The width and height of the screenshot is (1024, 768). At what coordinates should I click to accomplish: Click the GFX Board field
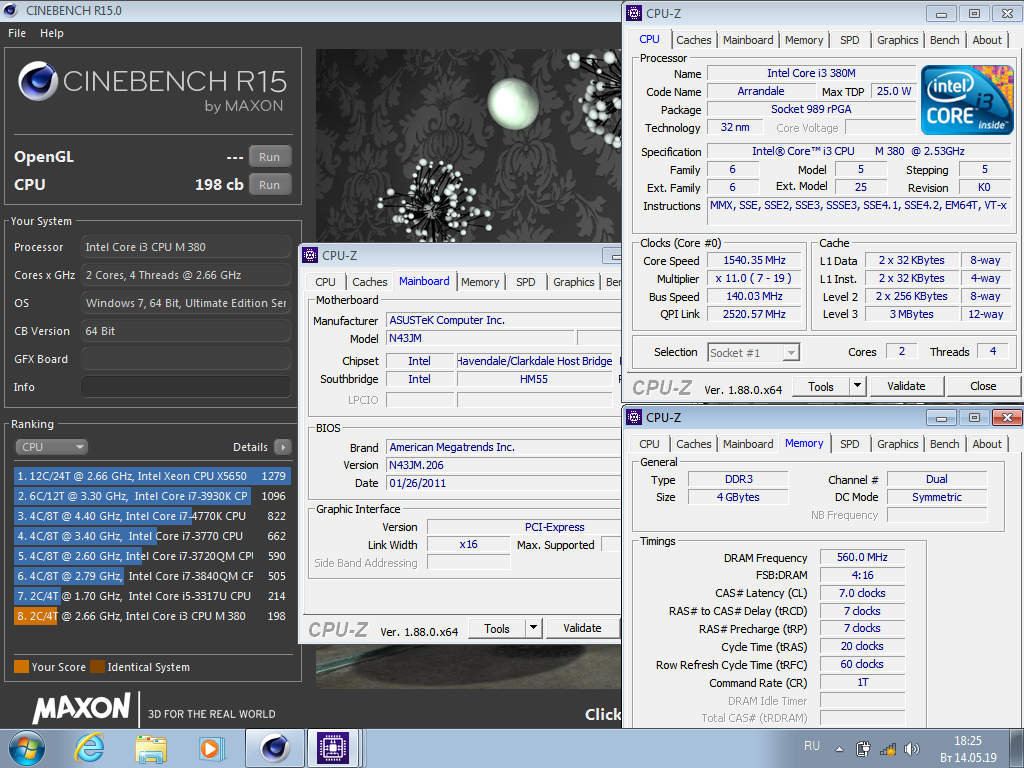186,359
